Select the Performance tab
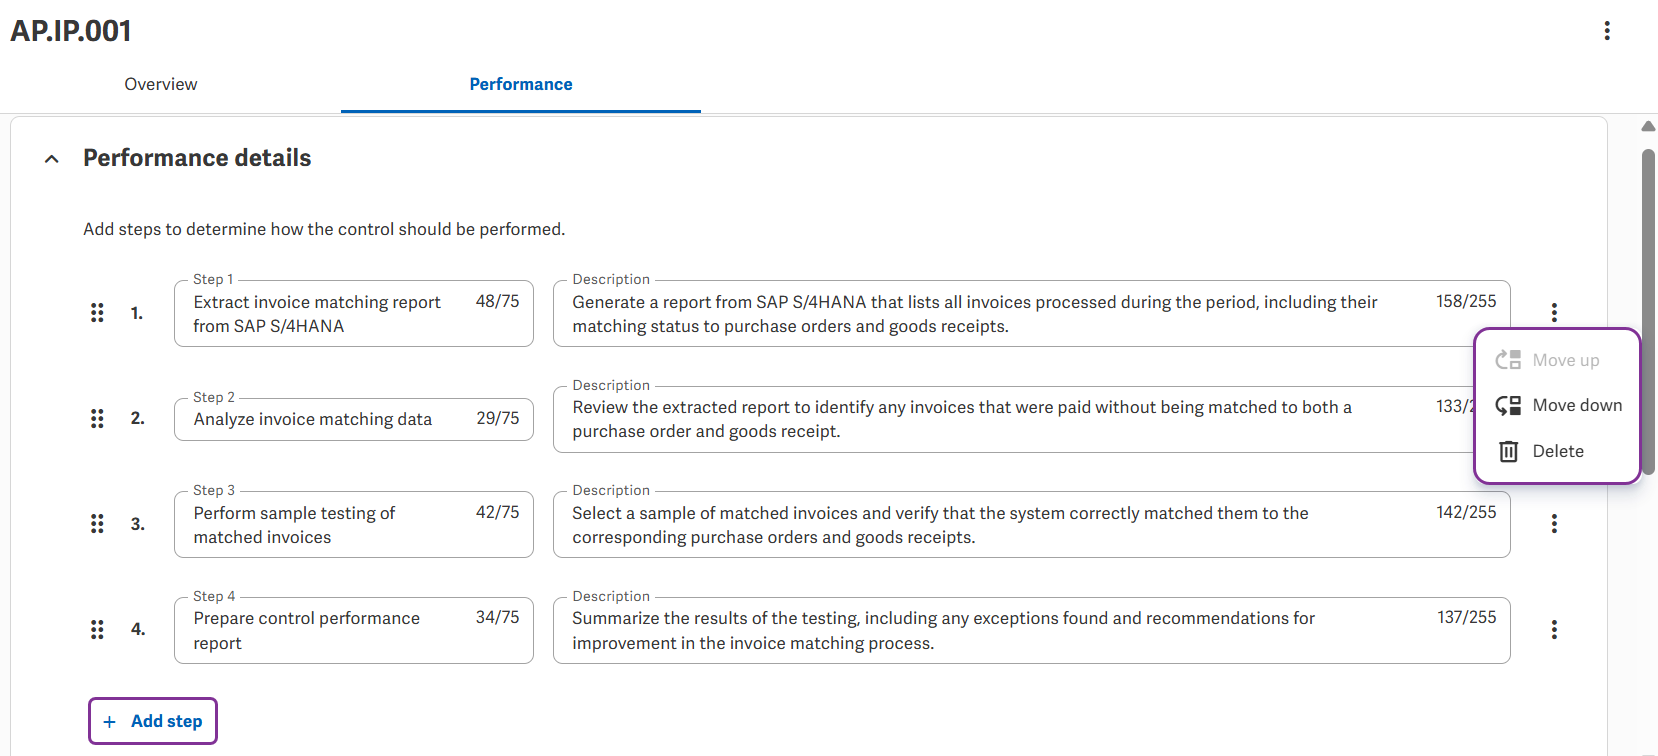 pos(521,84)
